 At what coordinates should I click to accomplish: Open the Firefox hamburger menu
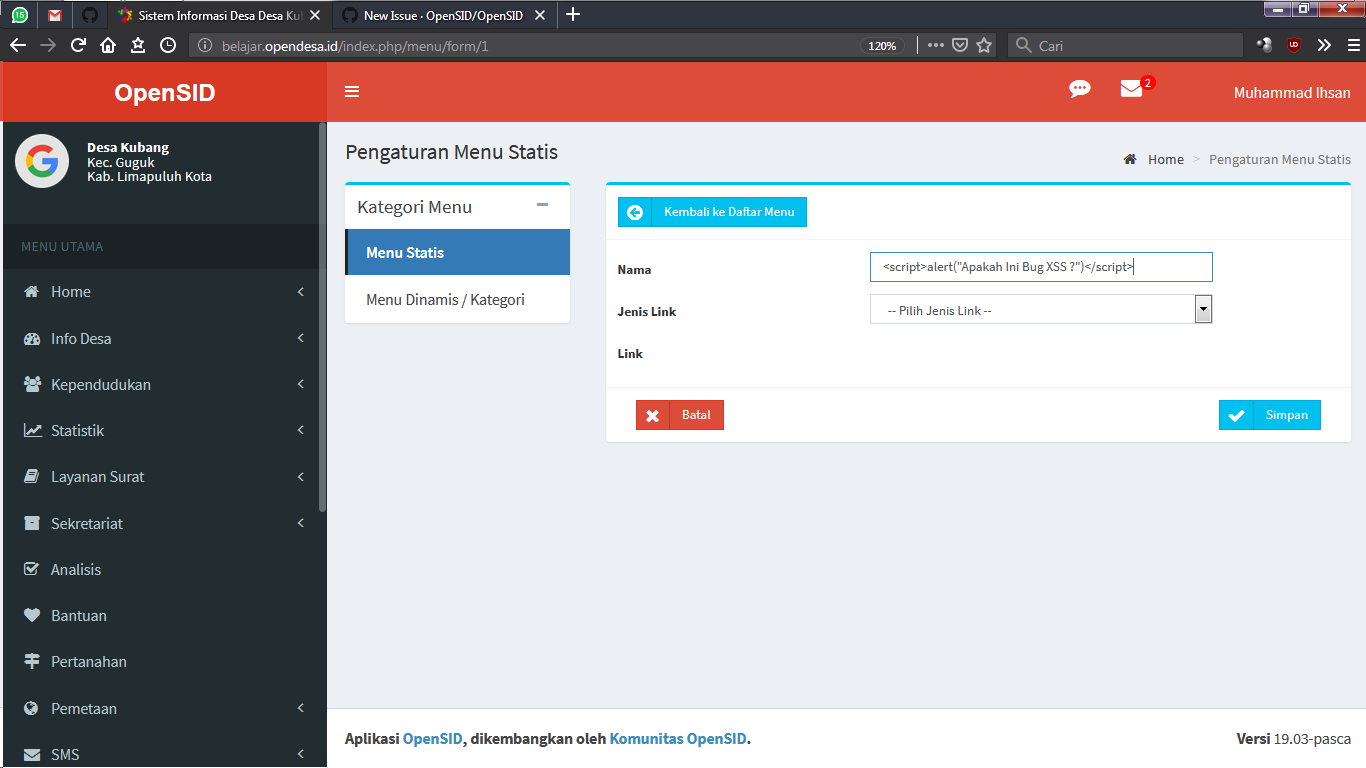[x=1352, y=45]
